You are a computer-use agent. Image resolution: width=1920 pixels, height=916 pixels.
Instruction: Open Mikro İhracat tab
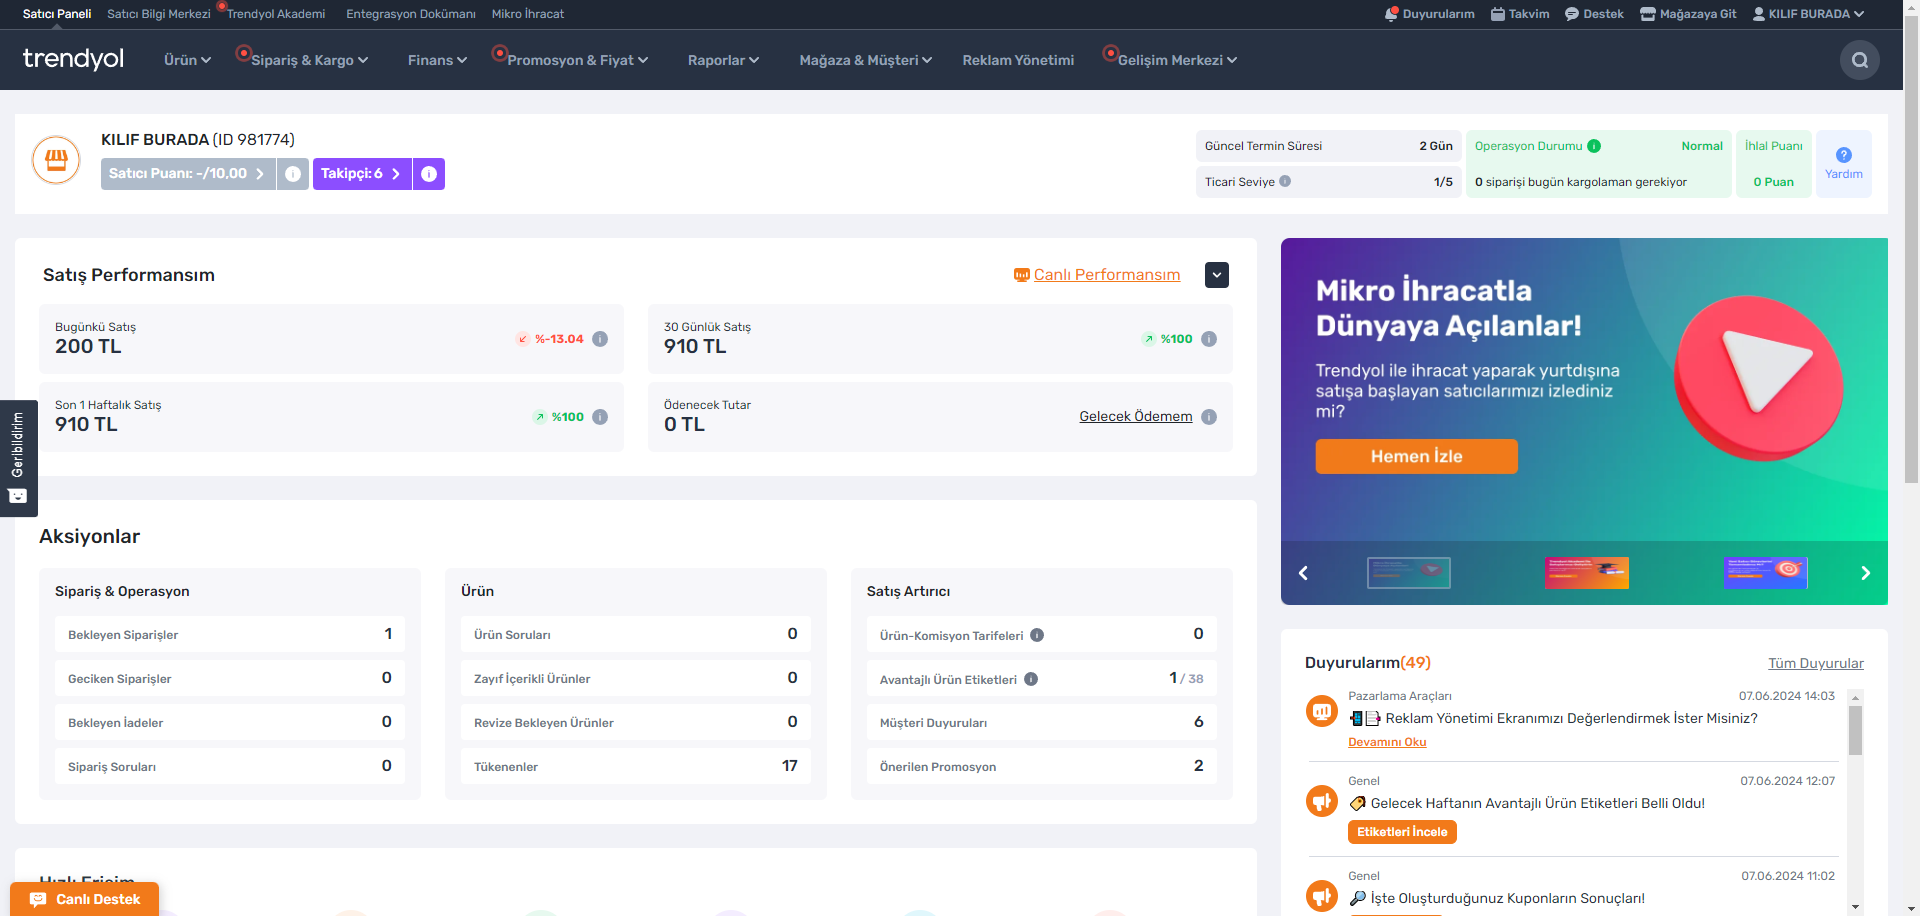click(x=528, y=14)
